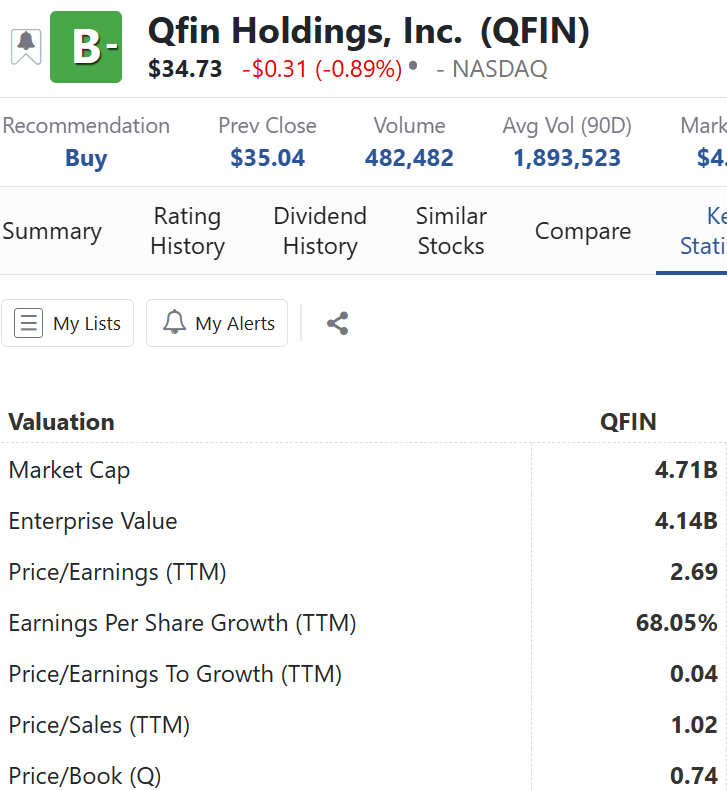
Task: Click Volume value 482,482
Action: click(x=409, y=158)
